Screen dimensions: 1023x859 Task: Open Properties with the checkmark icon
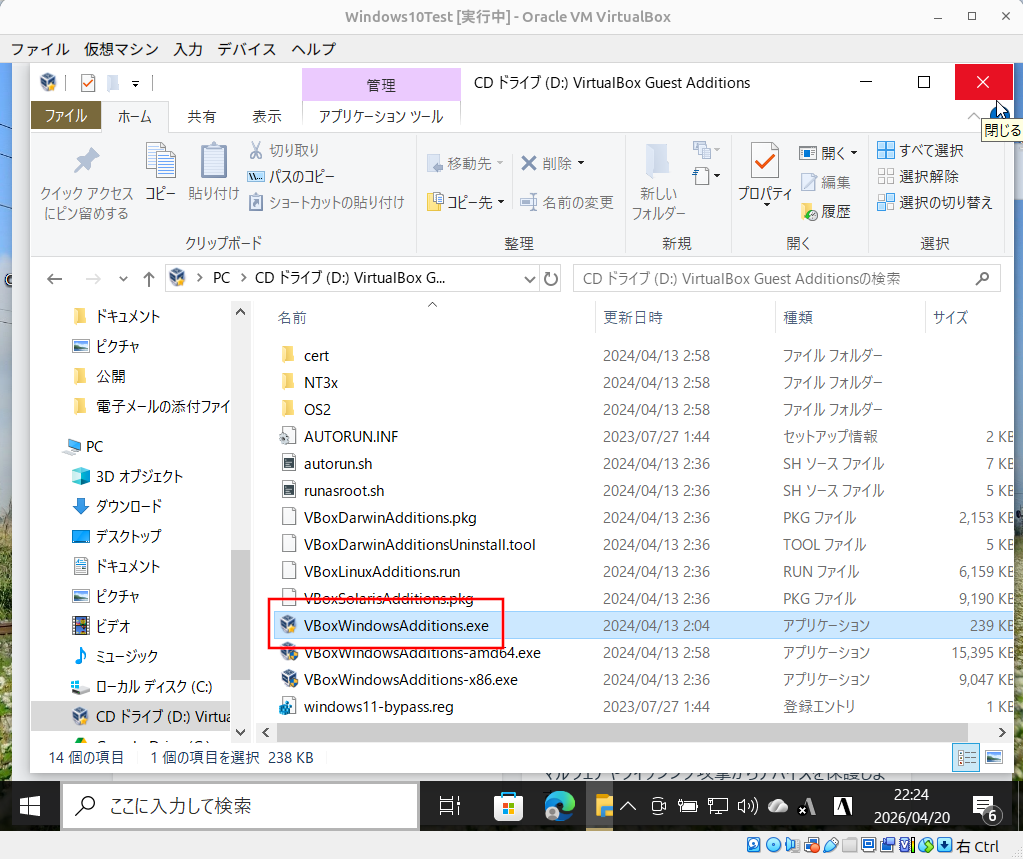click(x=765, y=160)
